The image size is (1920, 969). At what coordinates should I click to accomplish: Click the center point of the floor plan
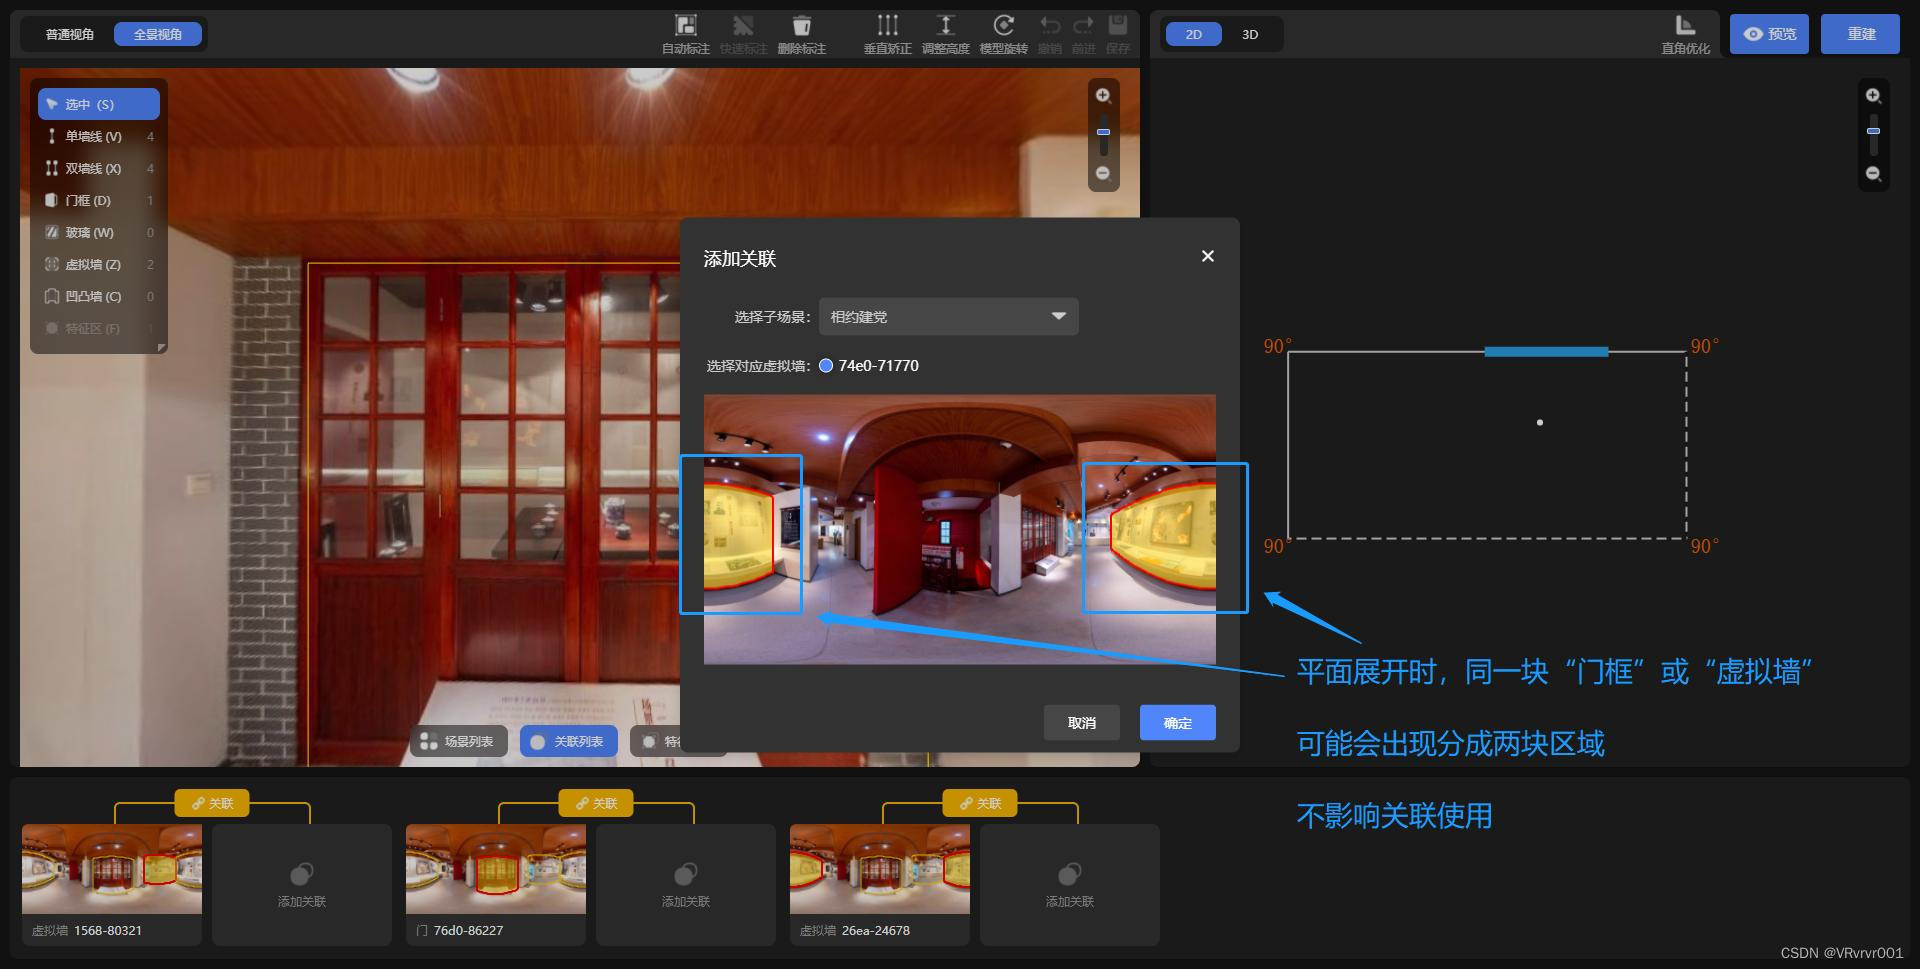pyautogui.click(x=1540, y=422)
